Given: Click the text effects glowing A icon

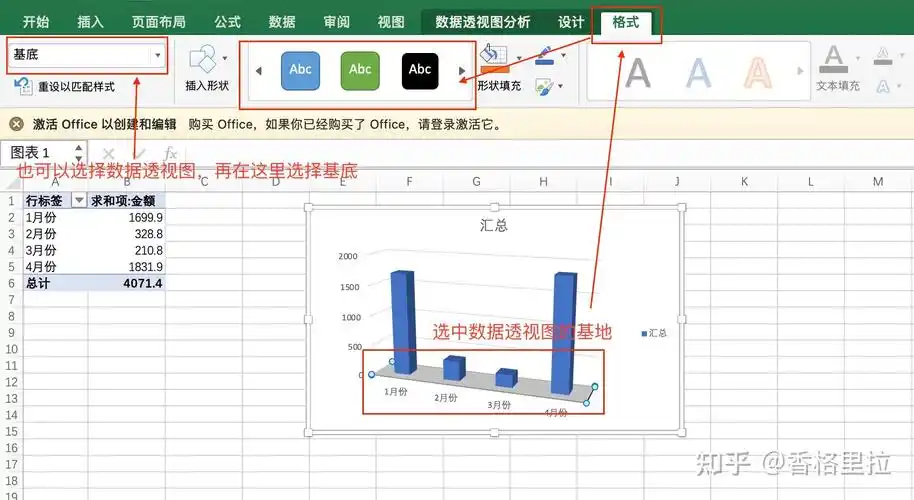Looking at the screenshot, I should pyautogui.click(x=883, y=87).
